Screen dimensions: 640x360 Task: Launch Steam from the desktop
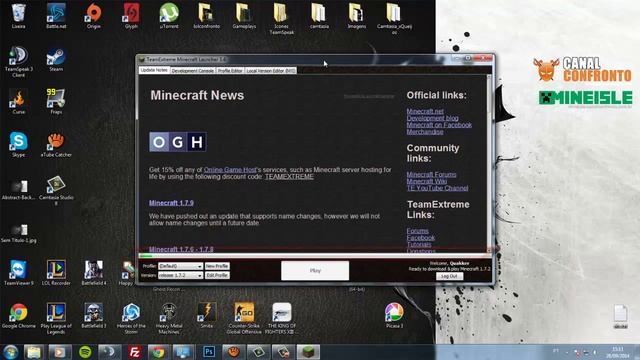pyautogui.click(x=56, y=60)
